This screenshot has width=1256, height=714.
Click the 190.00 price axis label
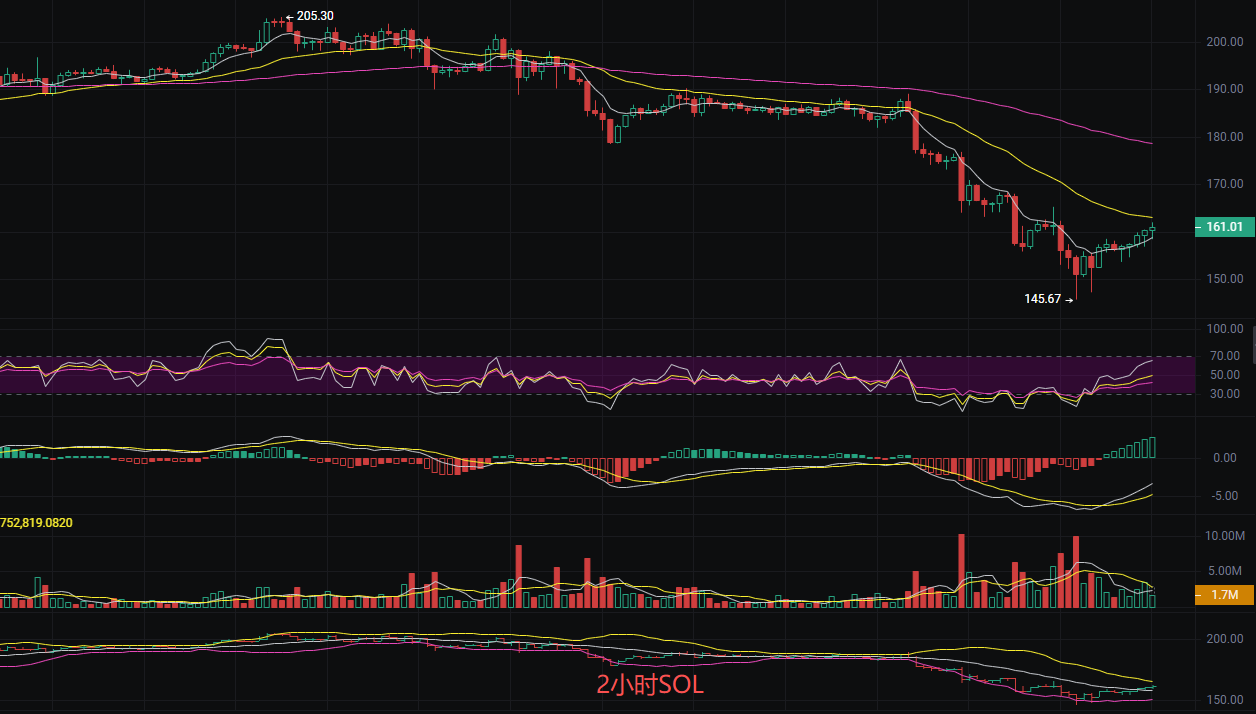tap(1224, 89)
